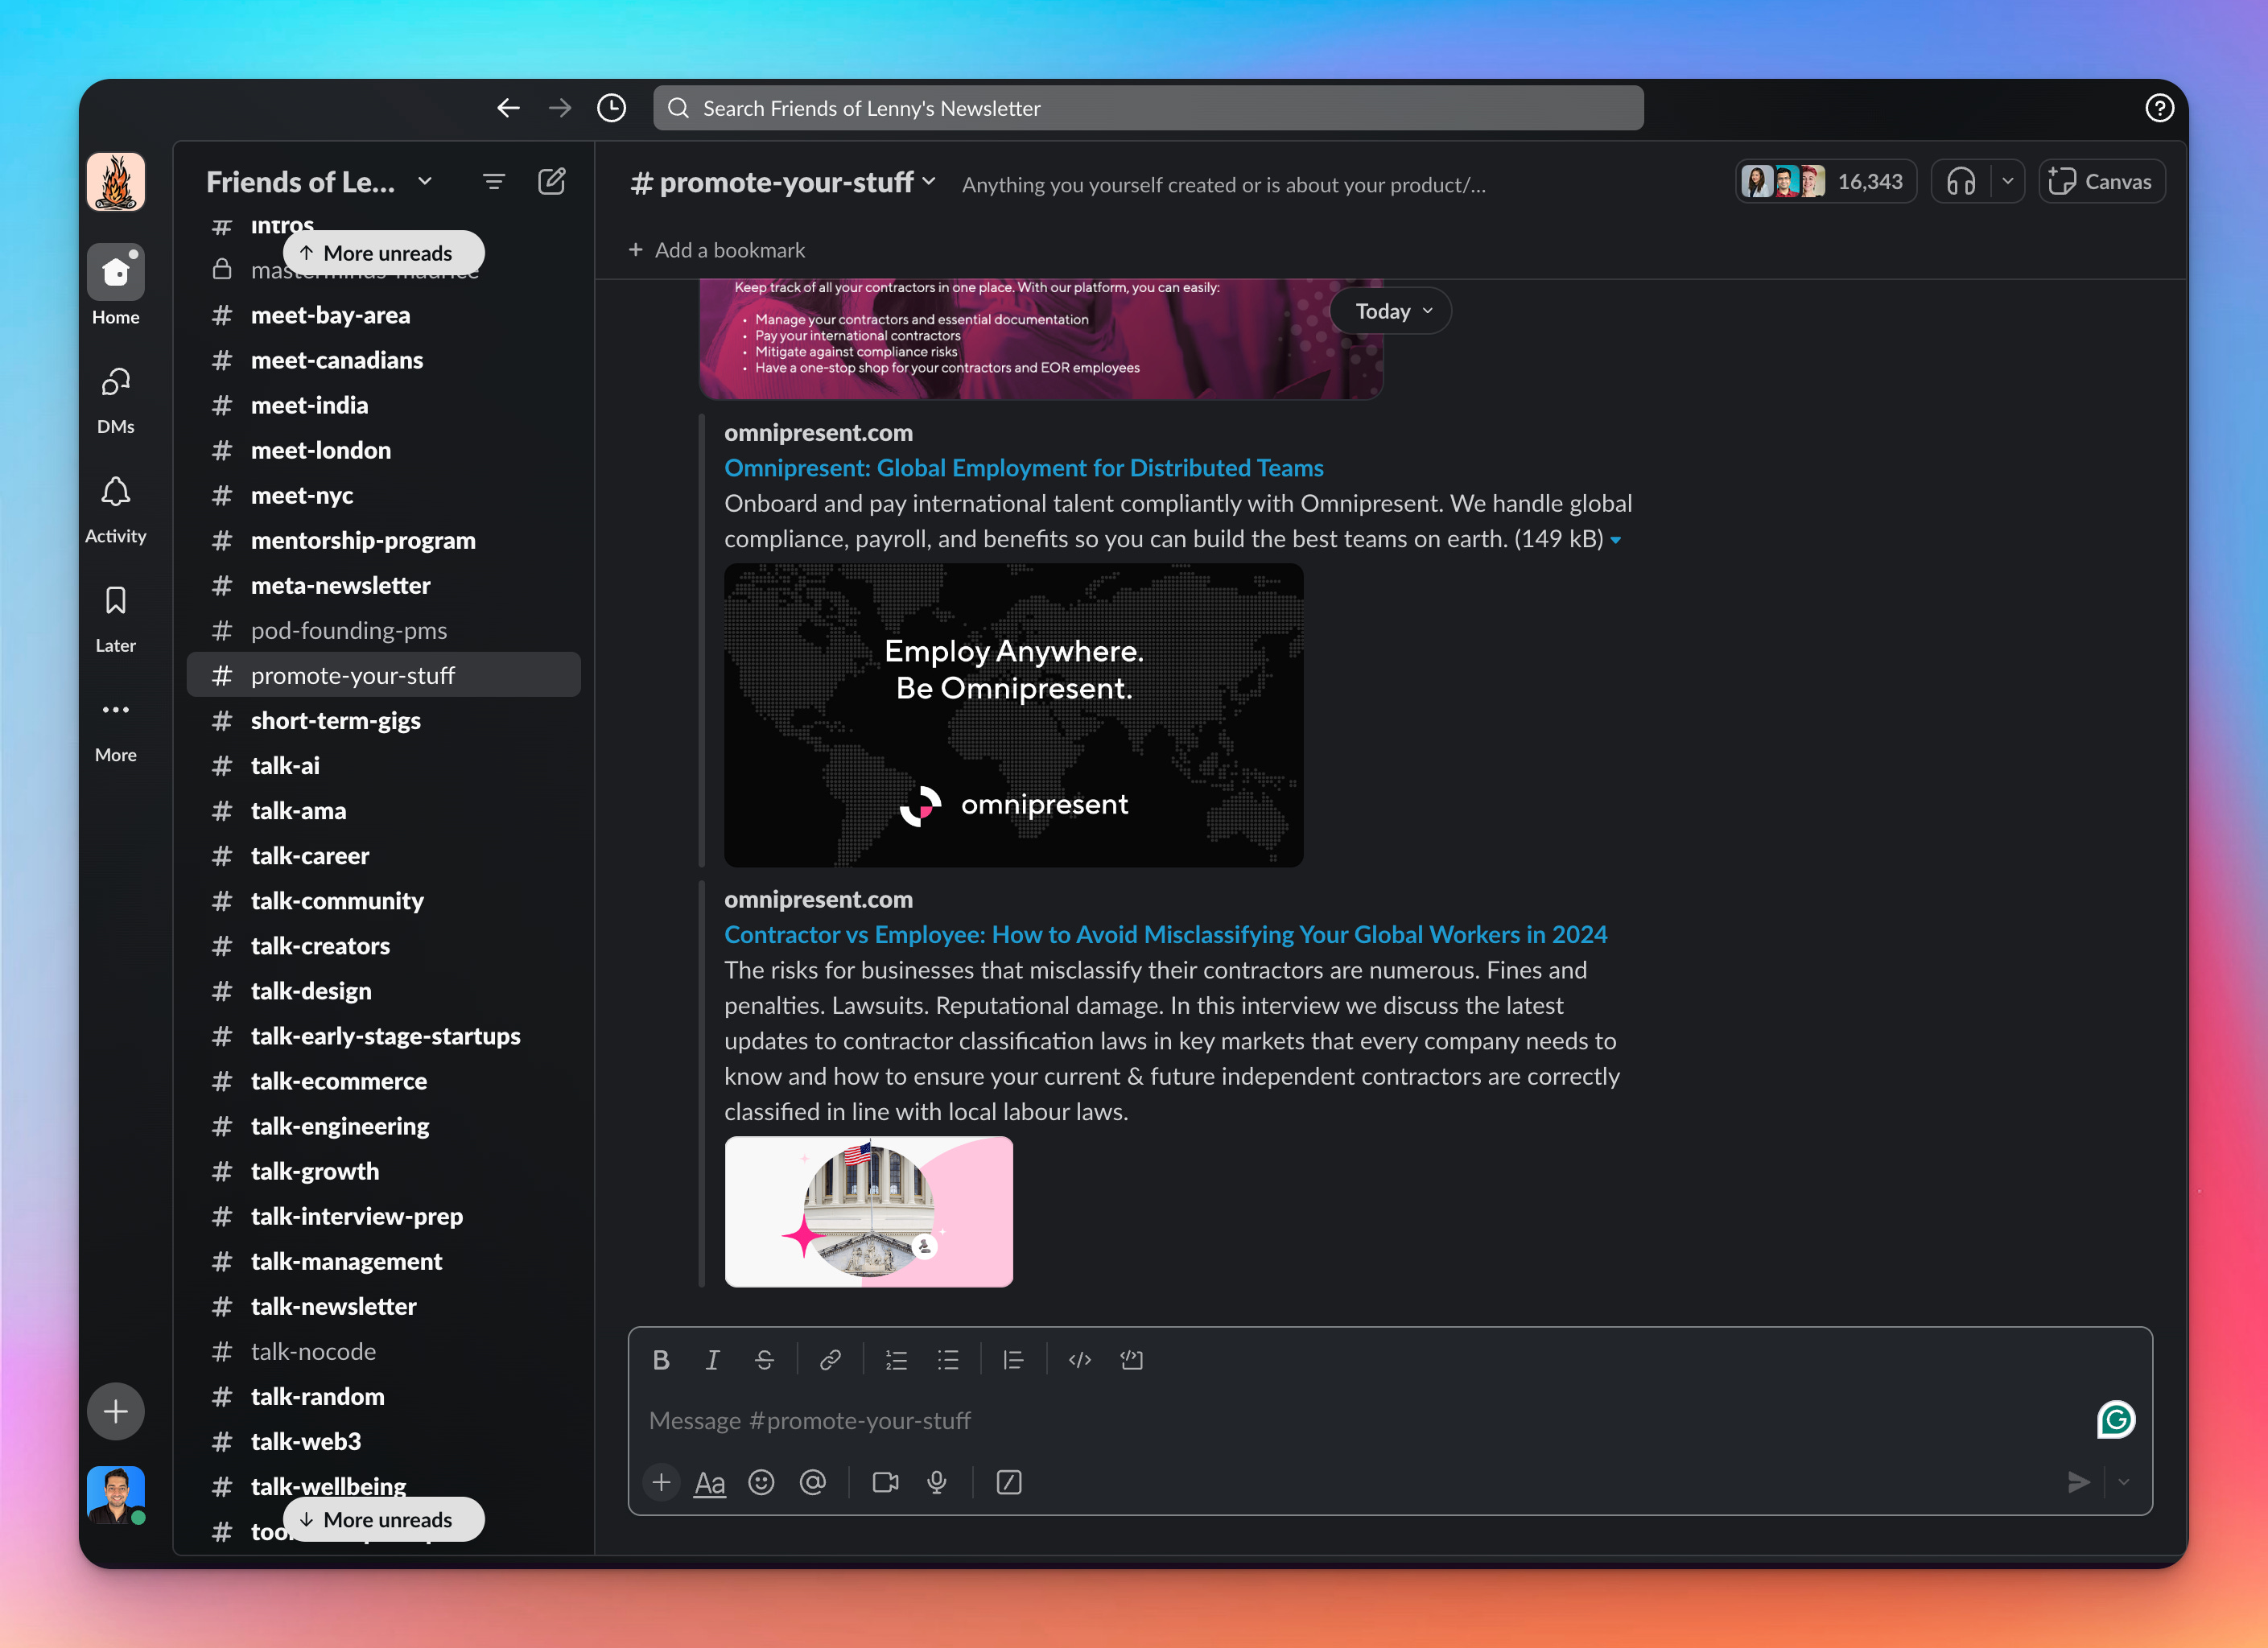
Task: Open the talk-growth channel
Action: click(383, 1171)
